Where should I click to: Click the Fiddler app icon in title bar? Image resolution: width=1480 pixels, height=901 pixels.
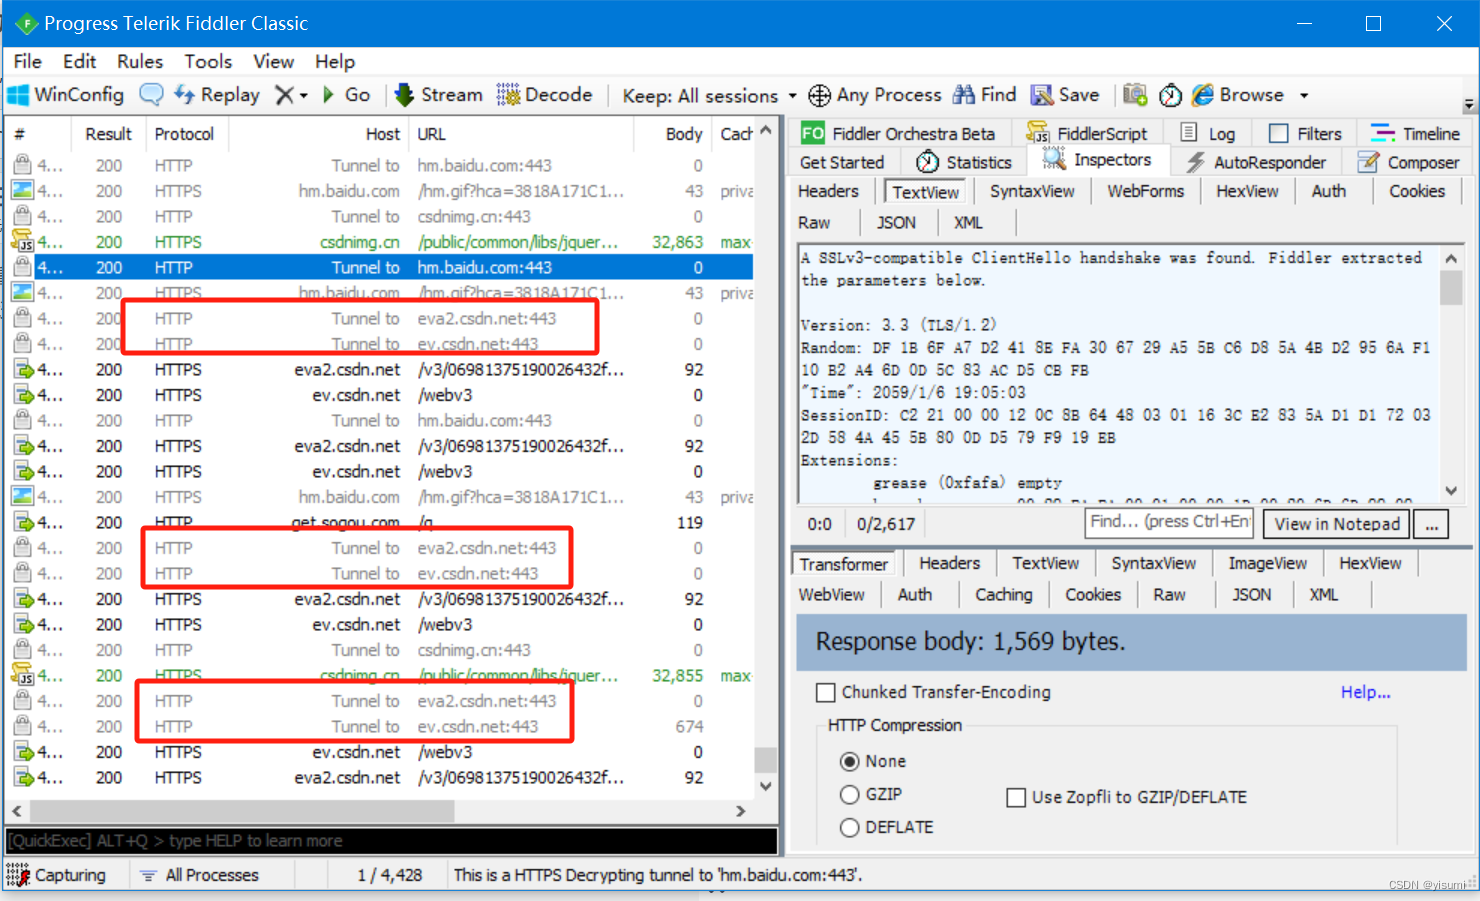(x=25, y=23)
